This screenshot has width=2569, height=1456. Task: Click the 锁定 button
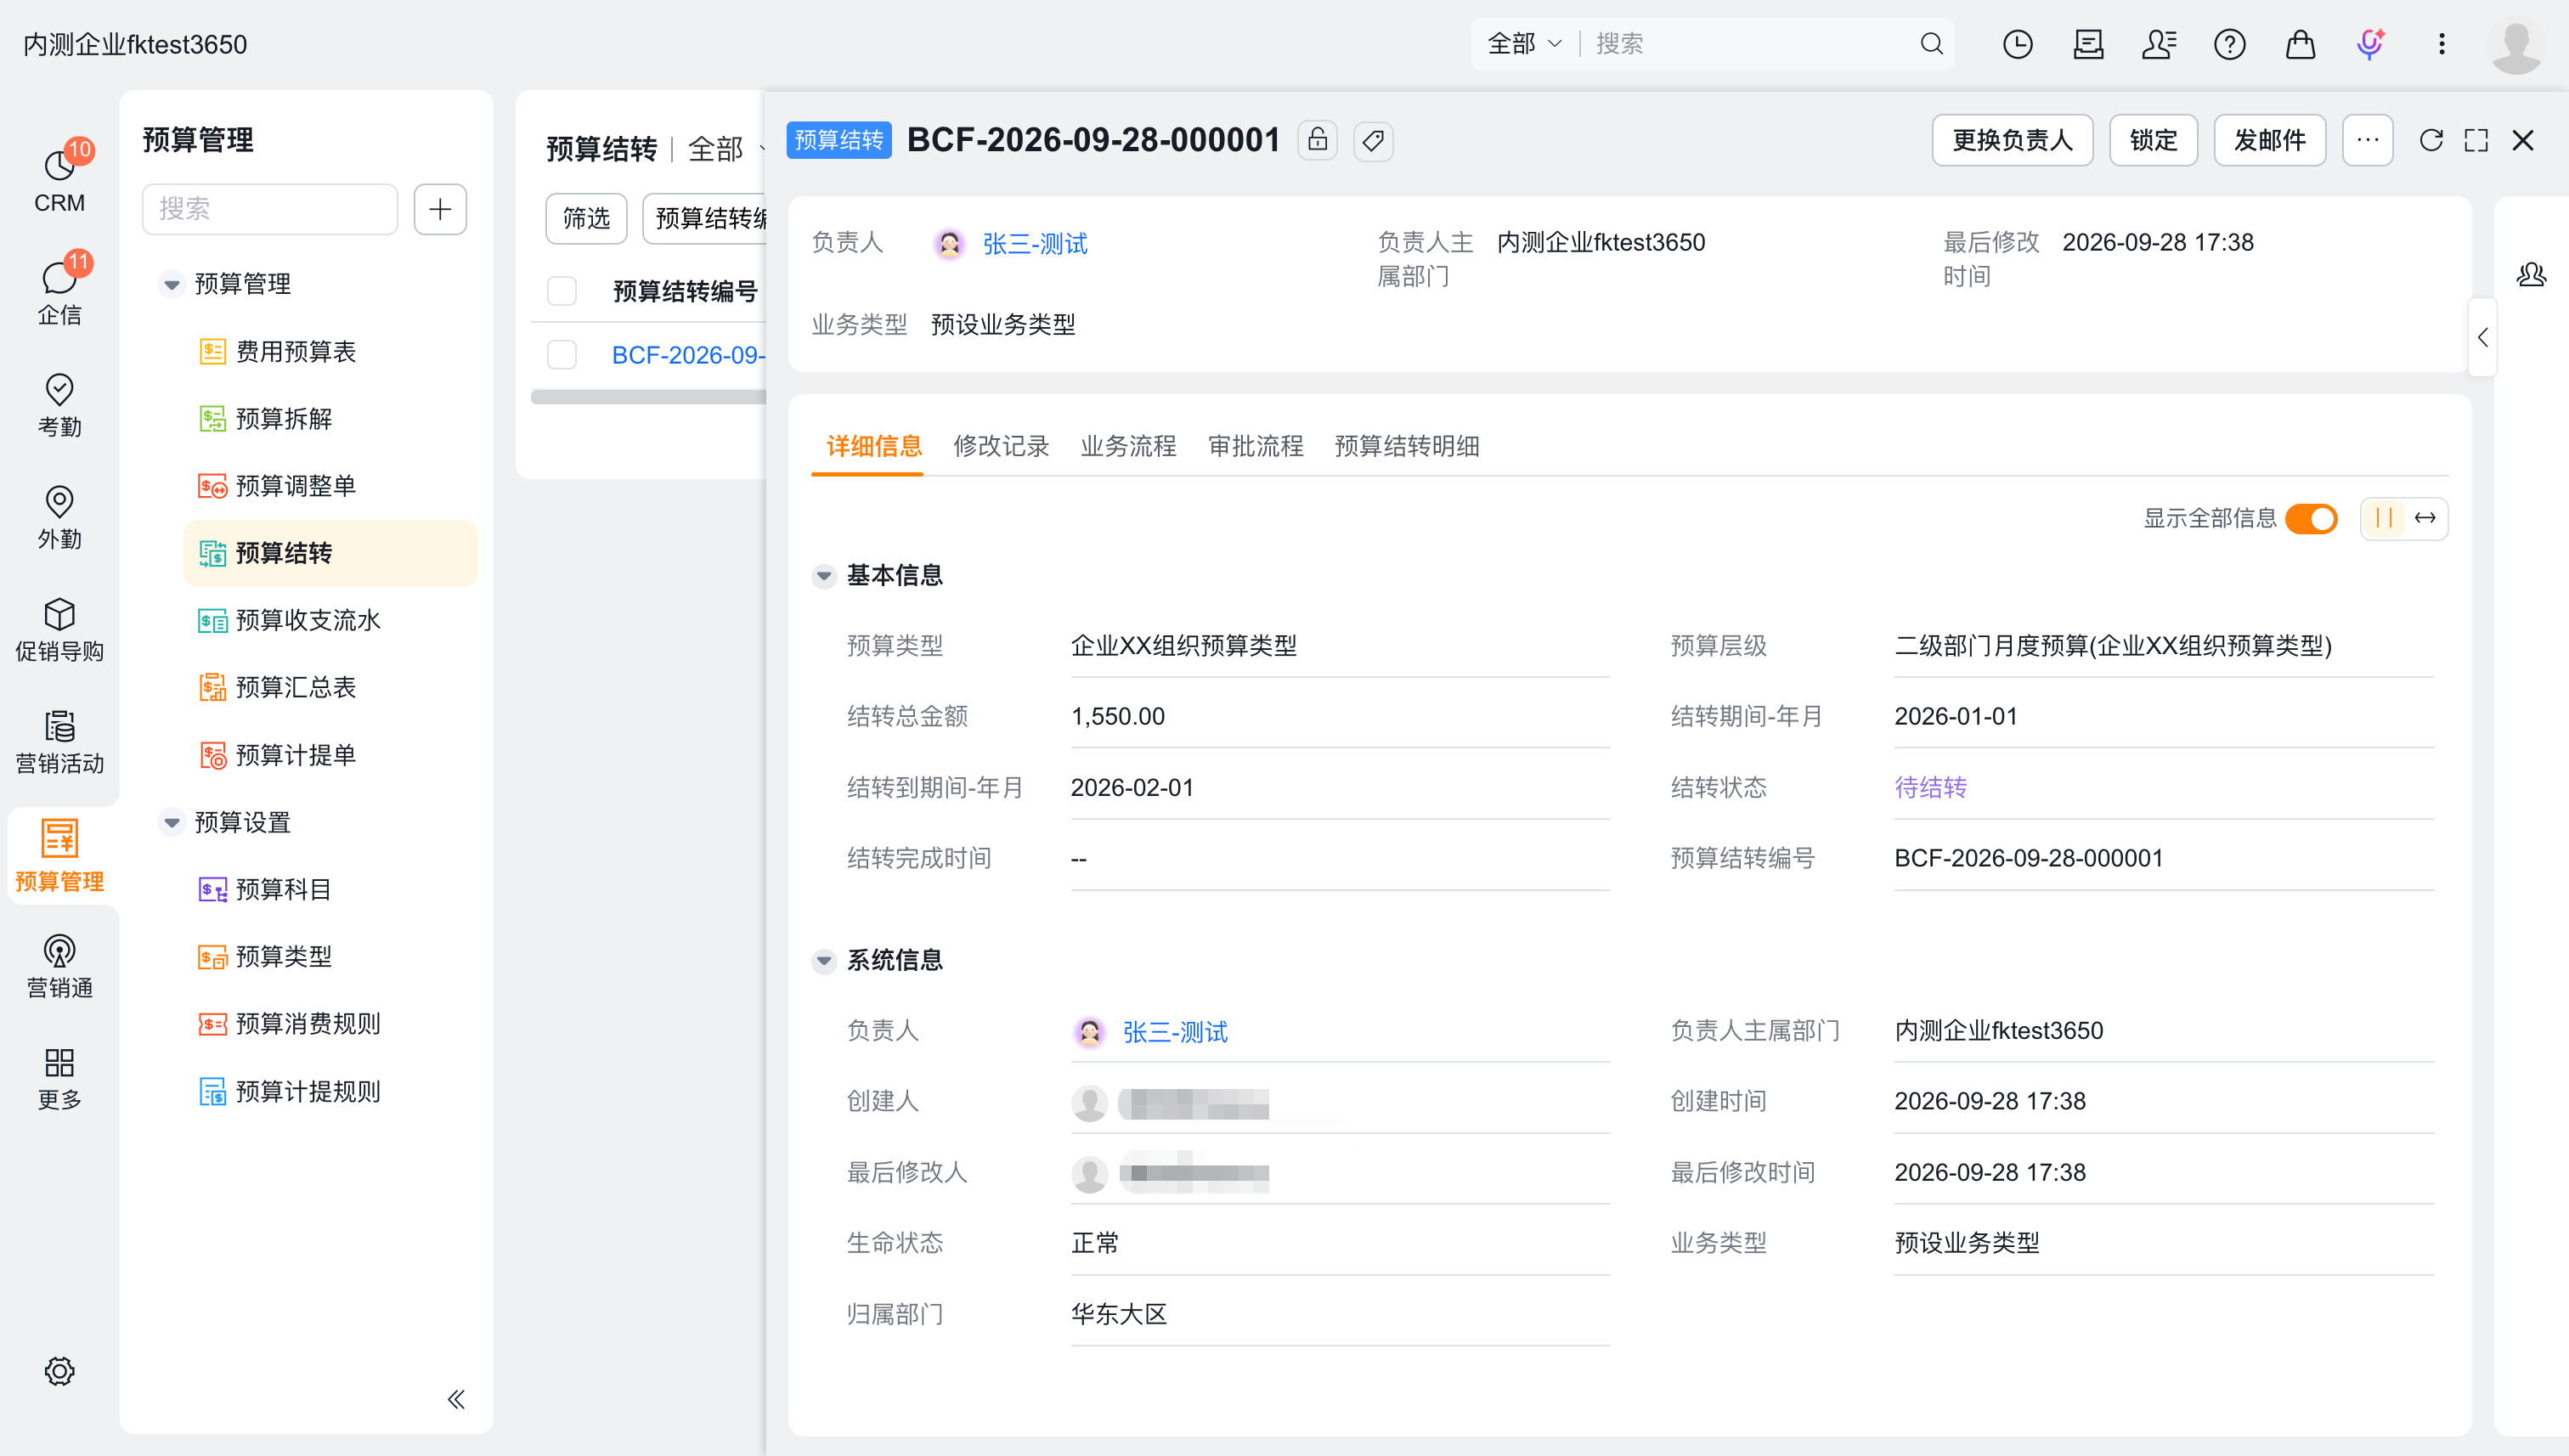[2153, 140]
